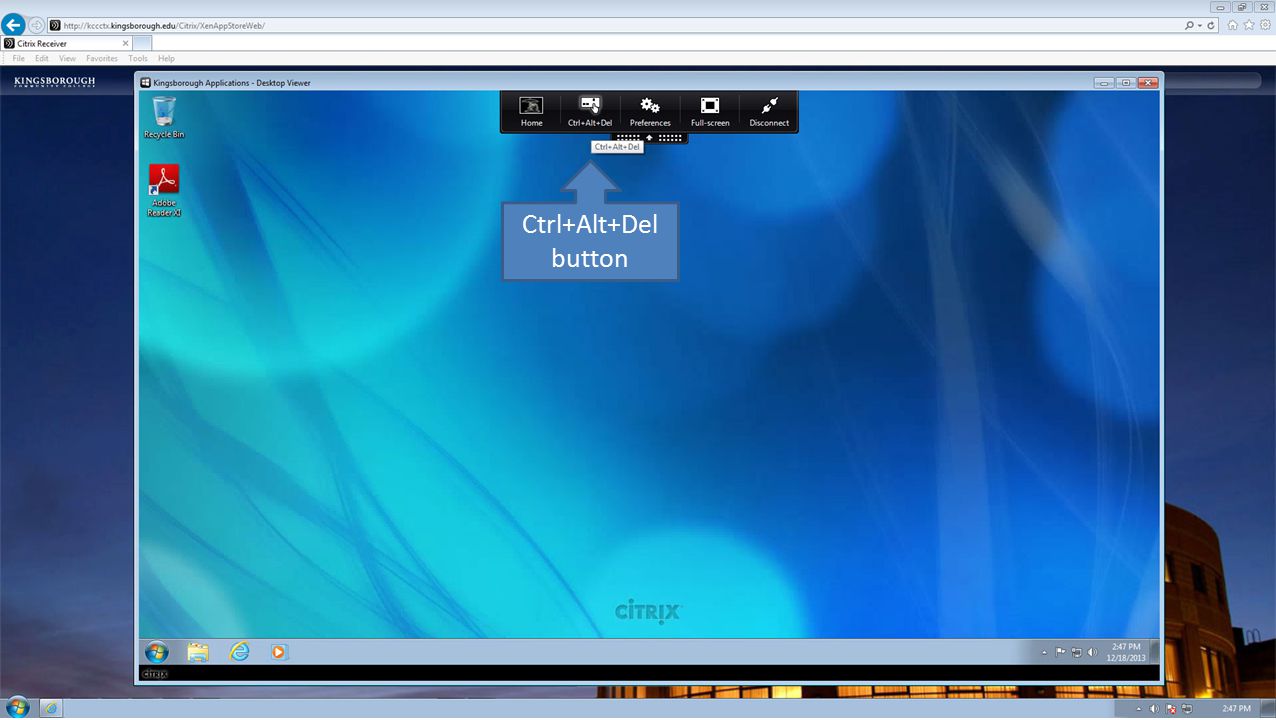
Task: Click volume icon in remote tray
Action: 1092,652
